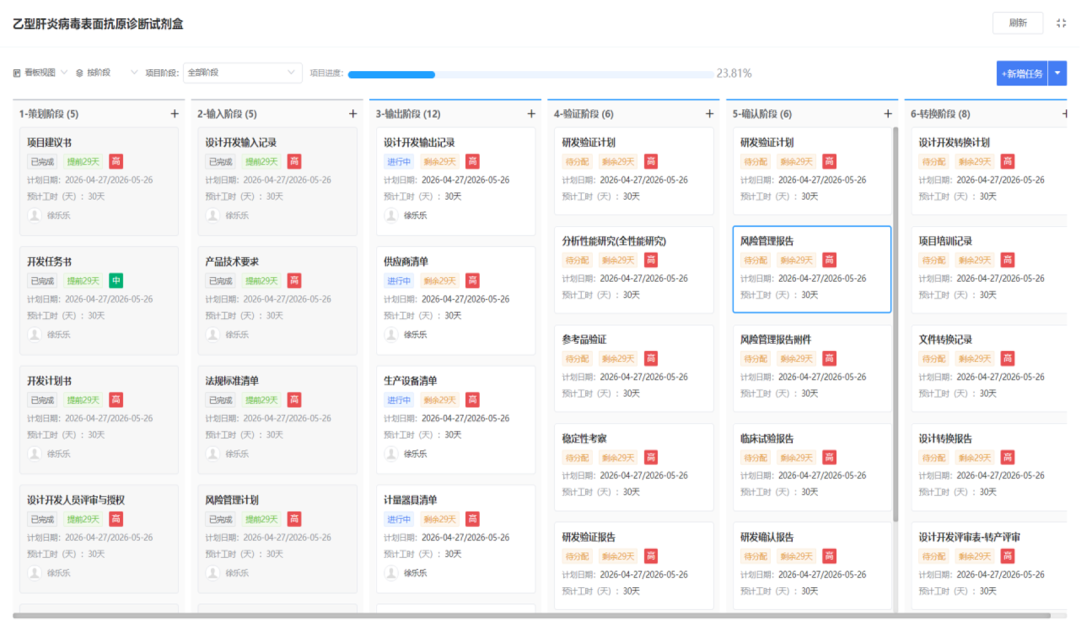This screenshot has height=627, width=1080.
Task: Click the red 高 badge on 文件转换记录 card
Action: [1008, 358]
